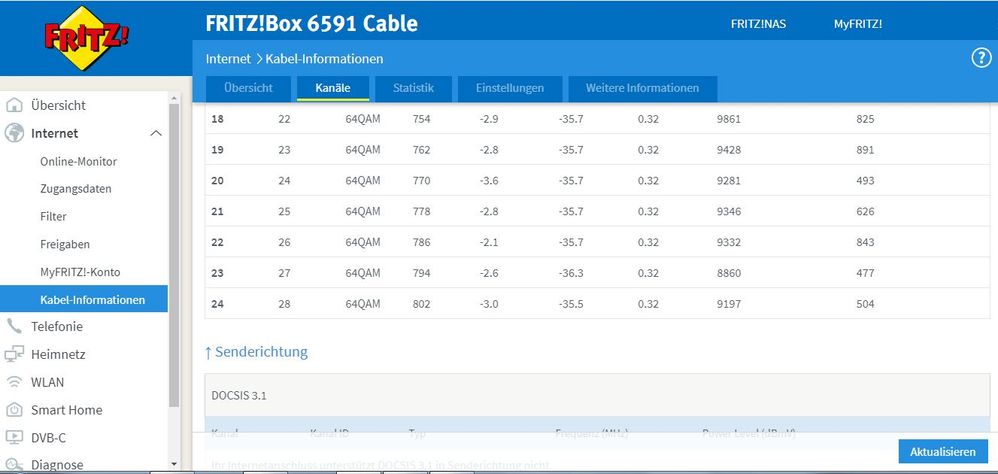Open WLAN menu label
The width and height of the screenshot is (998, 474).
47,382
